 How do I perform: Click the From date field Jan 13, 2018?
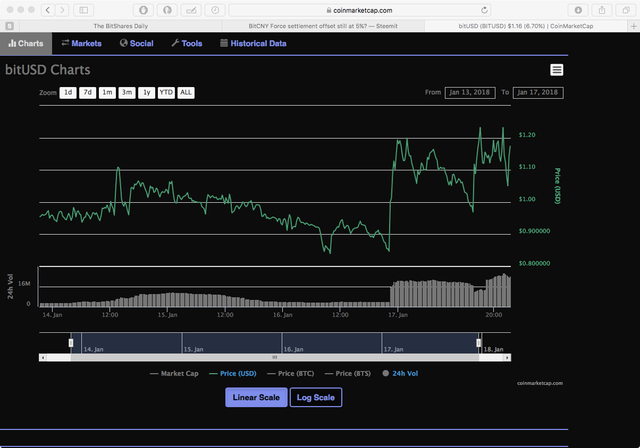click(x=470, y=93)
